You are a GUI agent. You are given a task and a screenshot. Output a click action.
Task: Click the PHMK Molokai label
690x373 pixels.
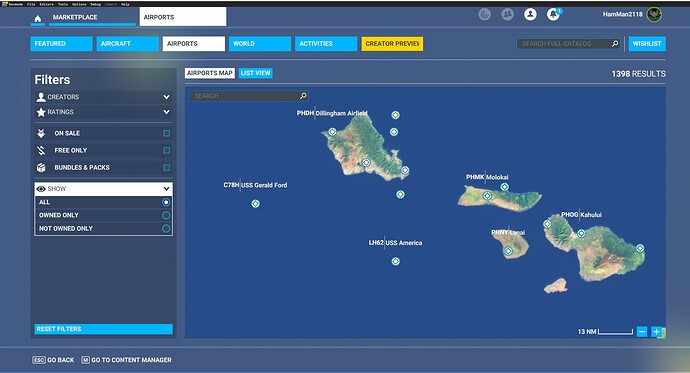pos(487,177)
